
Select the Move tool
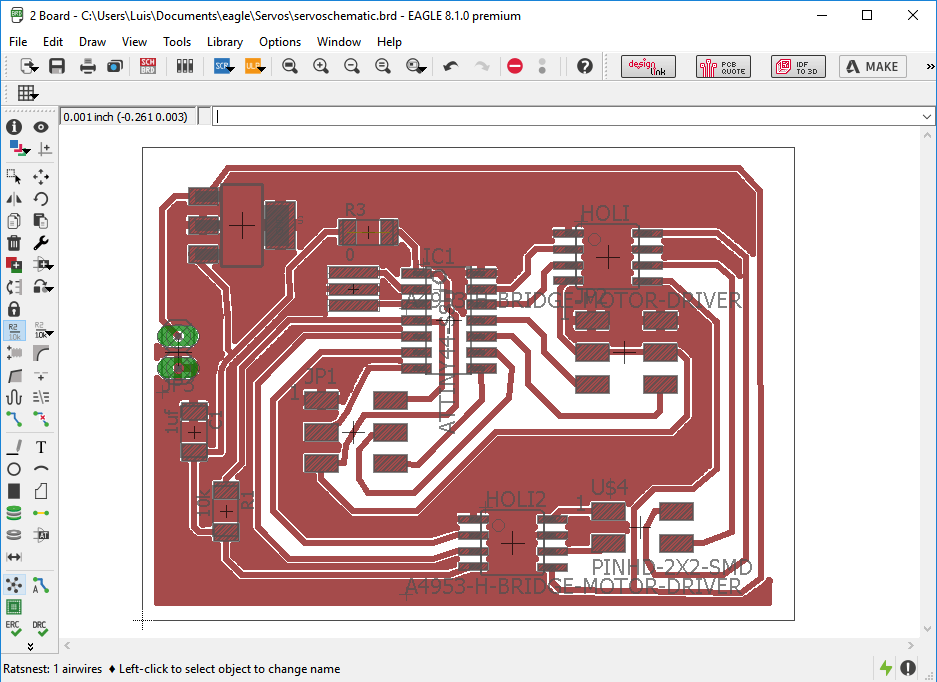pyautogui.click(x=41, y=176)
